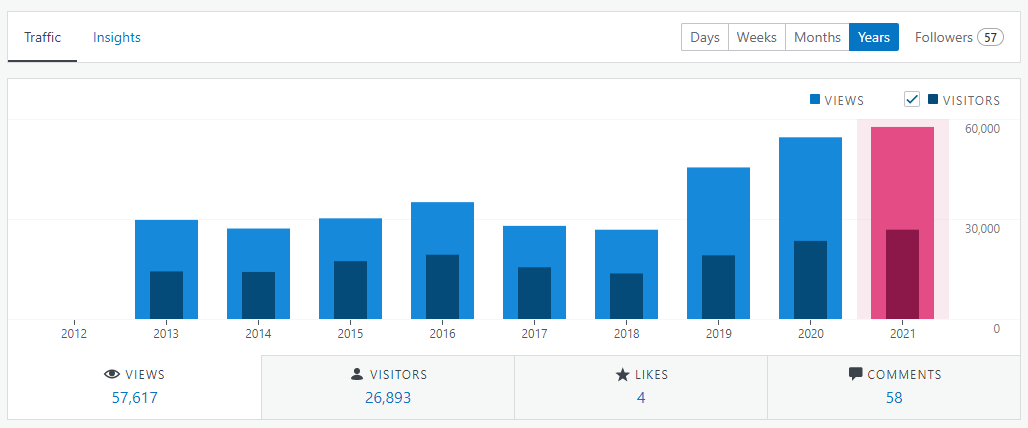Select the Traffic tab

43,38
